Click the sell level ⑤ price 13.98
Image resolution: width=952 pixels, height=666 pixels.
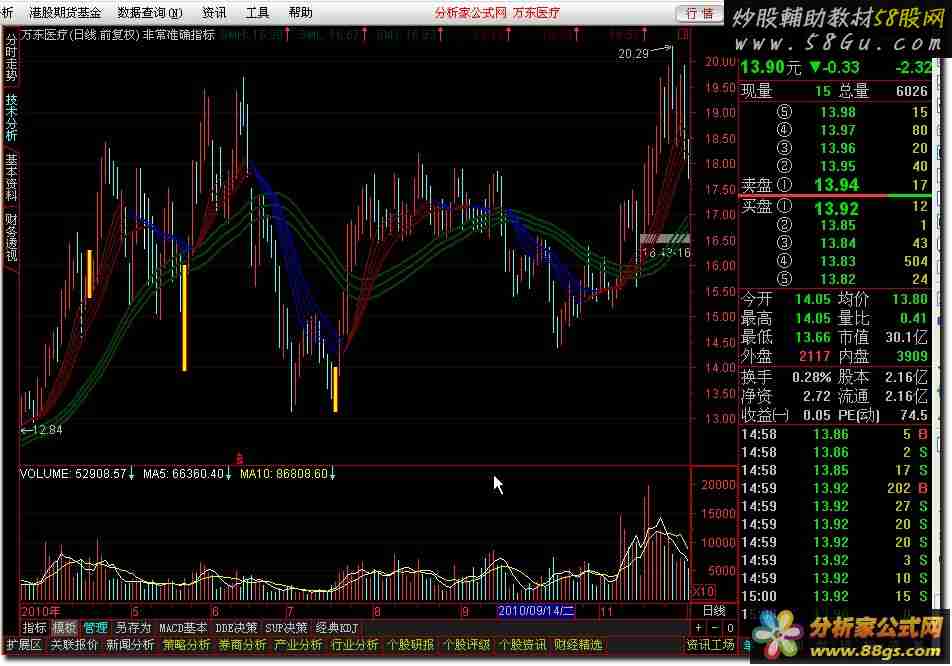[x=837, y=112]
